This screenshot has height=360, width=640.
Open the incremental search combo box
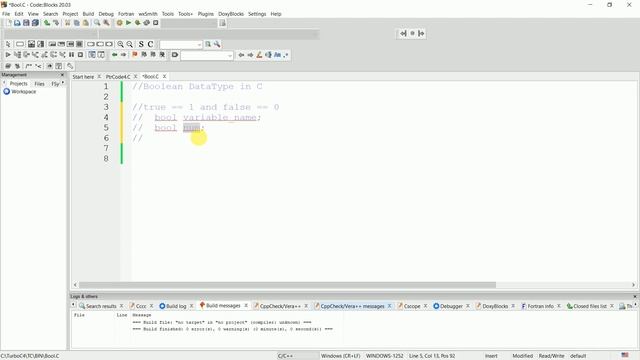(x=207, y=55)
